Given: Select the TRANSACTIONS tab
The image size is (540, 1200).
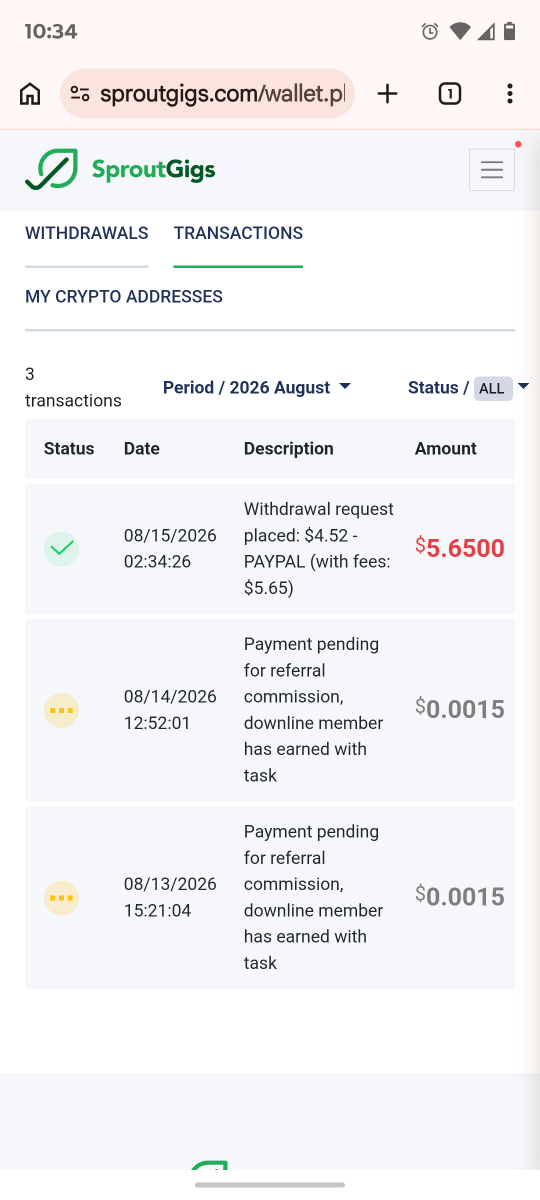Looking at the screenshot, I should coord(238,233).
